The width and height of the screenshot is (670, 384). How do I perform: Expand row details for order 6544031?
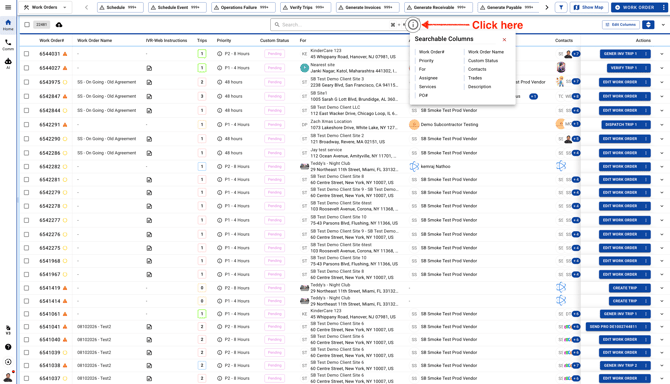click(662, 54)
